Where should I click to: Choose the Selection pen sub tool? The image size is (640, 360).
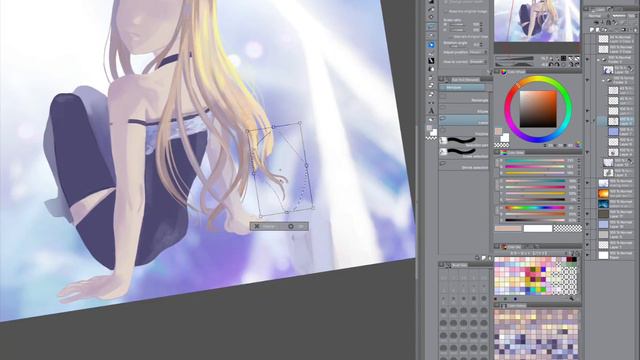464,142
